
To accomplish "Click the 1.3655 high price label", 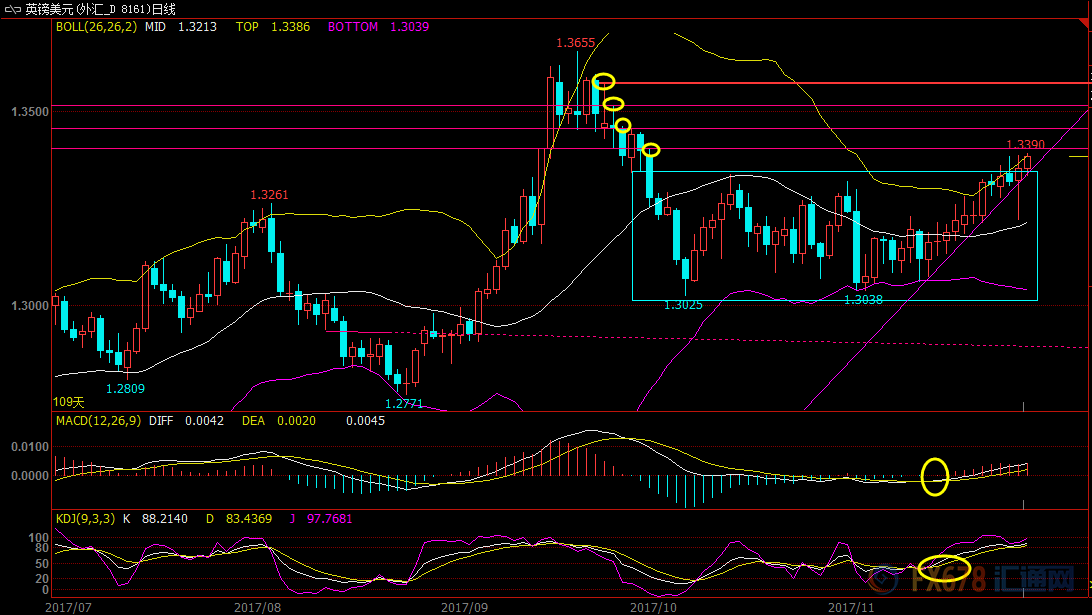I will pyautogui.click(x=576, y=43).
